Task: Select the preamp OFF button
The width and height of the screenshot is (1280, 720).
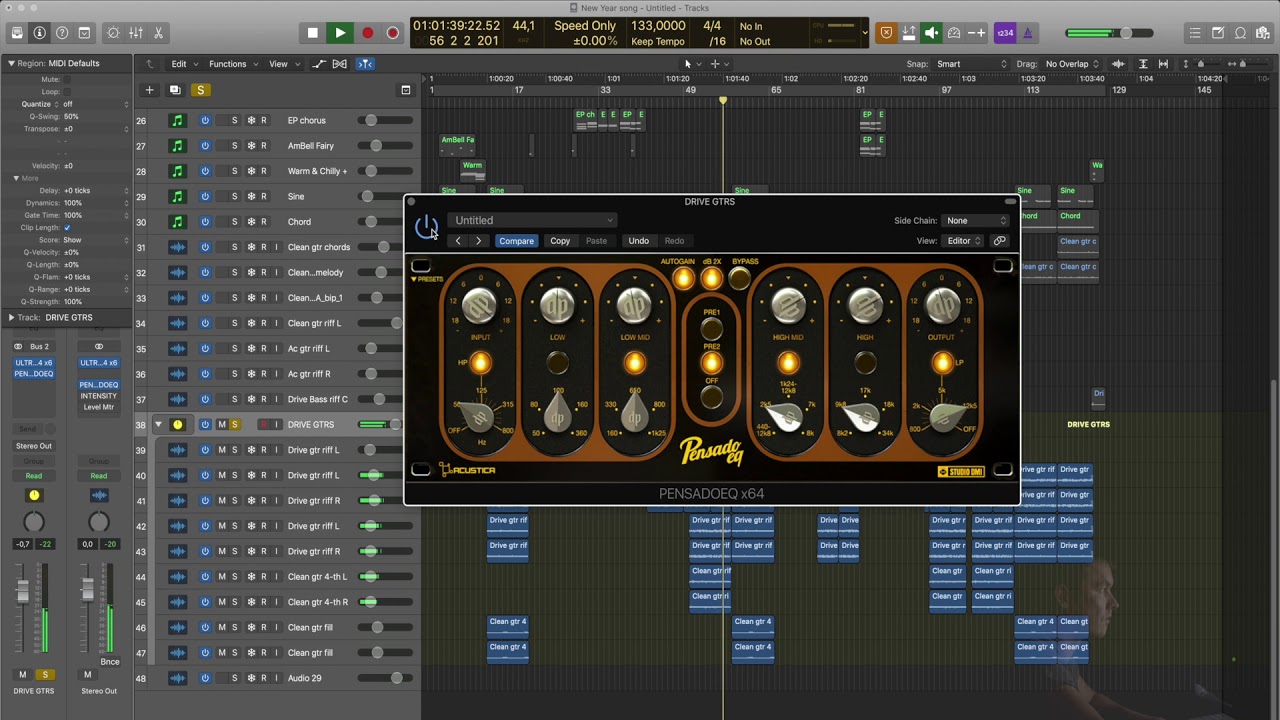Action: coord(711,396)
